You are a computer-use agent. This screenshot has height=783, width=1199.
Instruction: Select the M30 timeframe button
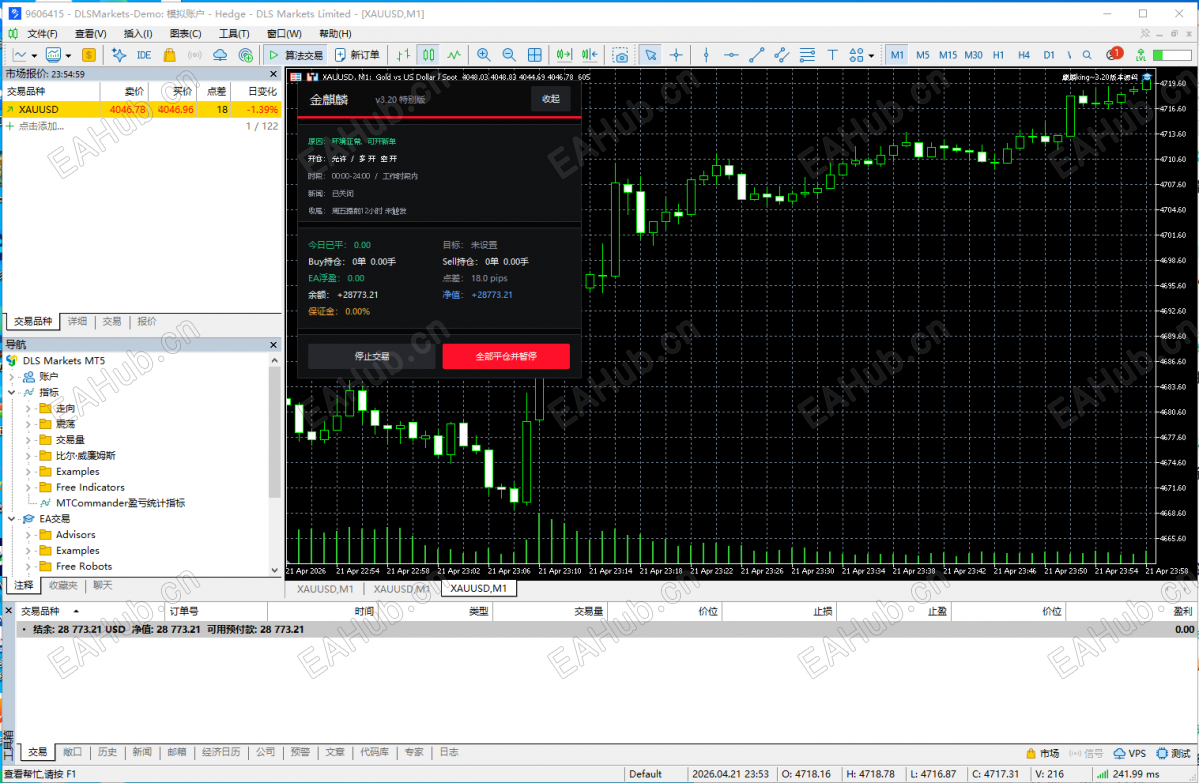tap(973, 55)
